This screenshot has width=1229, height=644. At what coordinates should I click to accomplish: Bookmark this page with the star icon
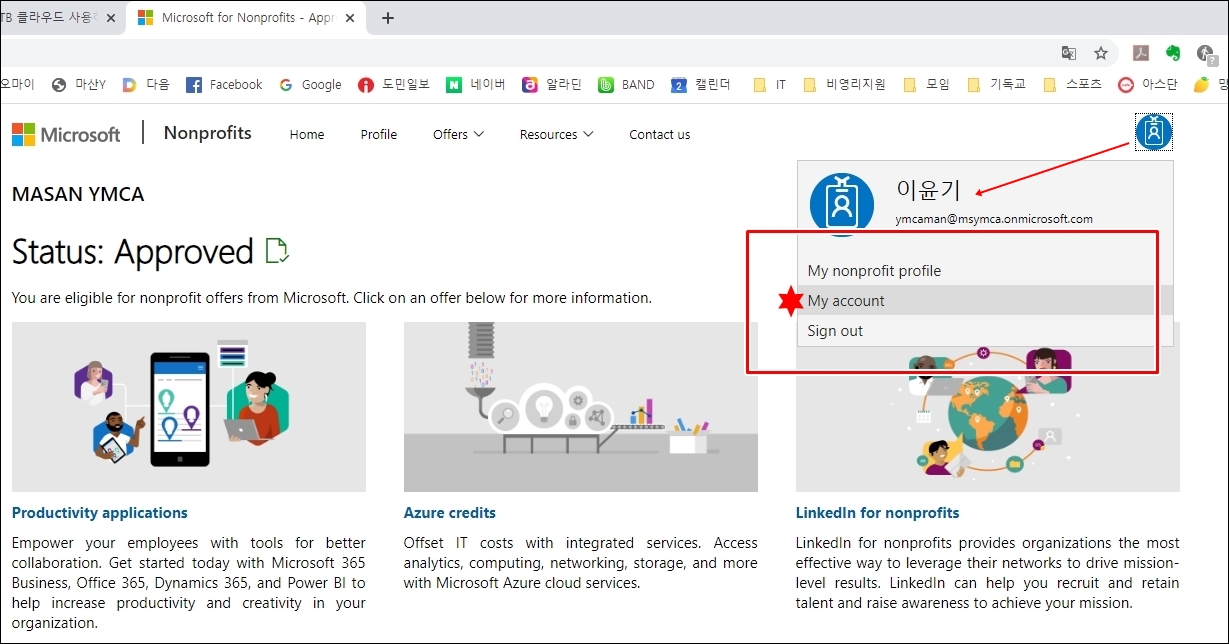(1101, 53)
